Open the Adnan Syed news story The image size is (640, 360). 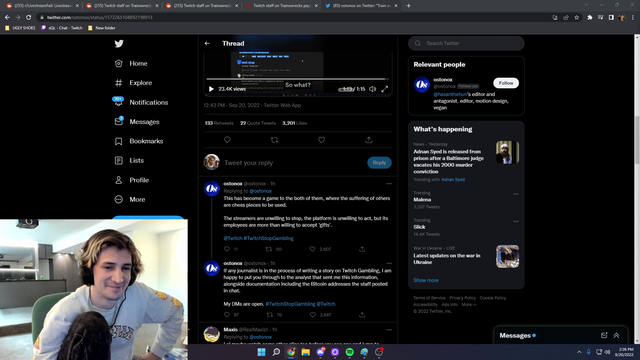coord(466,162)
